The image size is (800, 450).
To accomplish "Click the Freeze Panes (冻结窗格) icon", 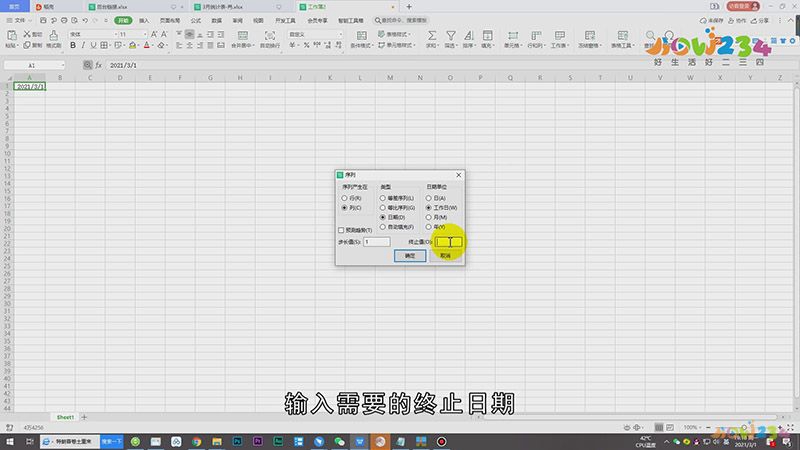I will pyautogui.click(x=590, y=35).
